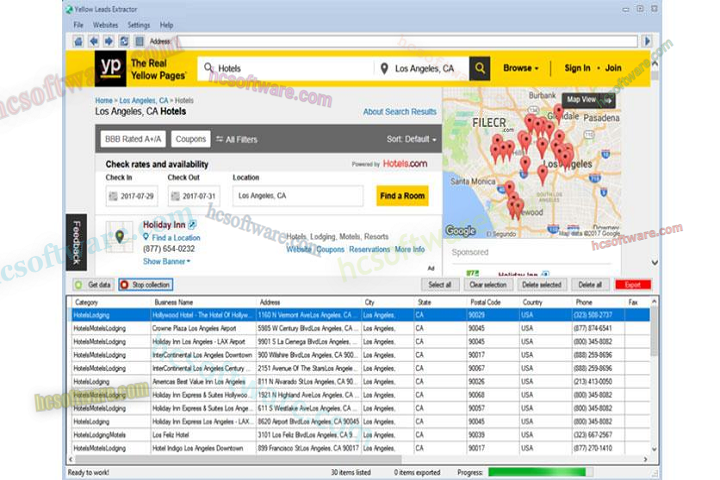Toggle the BBB Rated A+/A filter
720x480 pixels.
point(133,139)
